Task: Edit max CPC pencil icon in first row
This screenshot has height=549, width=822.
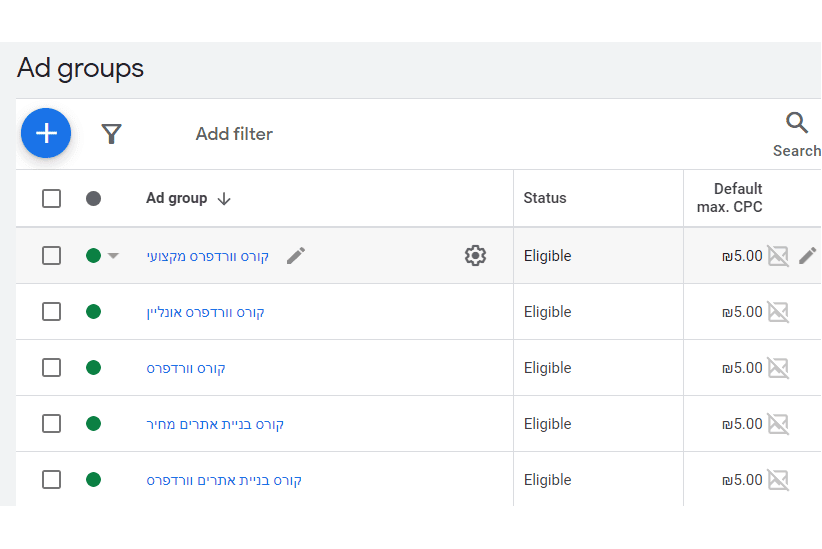Action: click(x=807, y=256)
